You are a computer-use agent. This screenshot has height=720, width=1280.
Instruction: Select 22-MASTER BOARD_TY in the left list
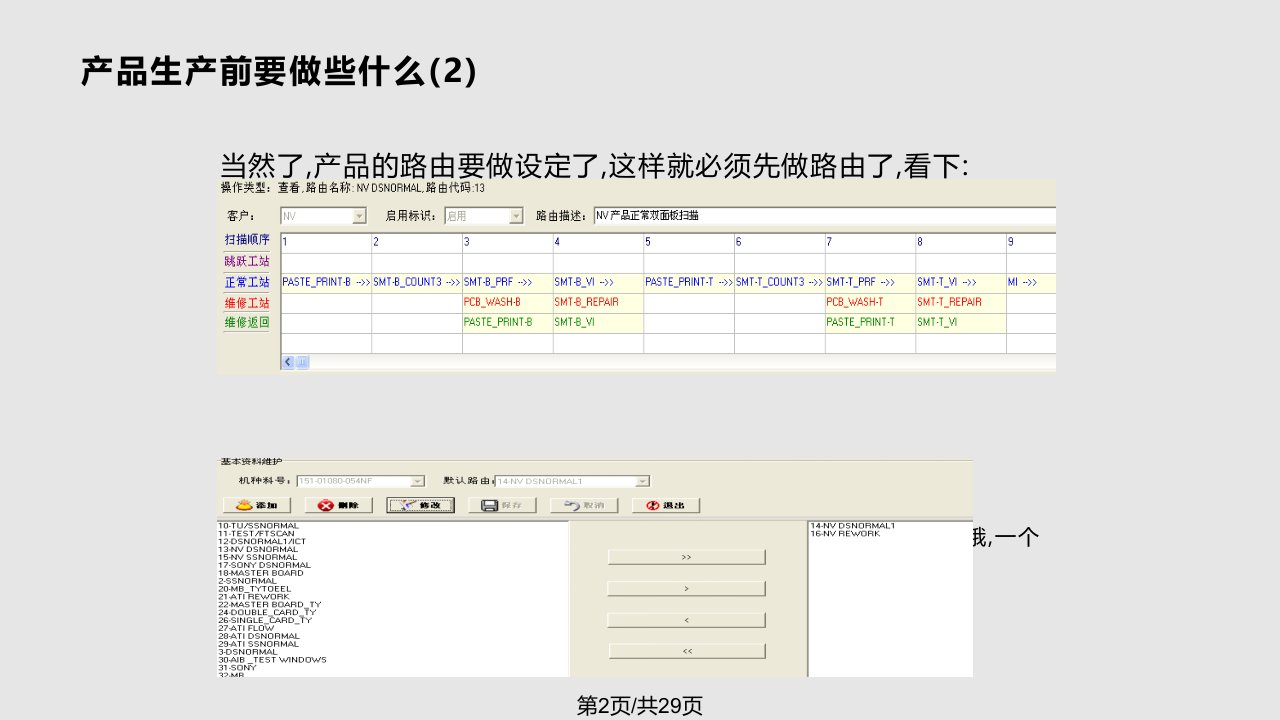click(270, 605)
